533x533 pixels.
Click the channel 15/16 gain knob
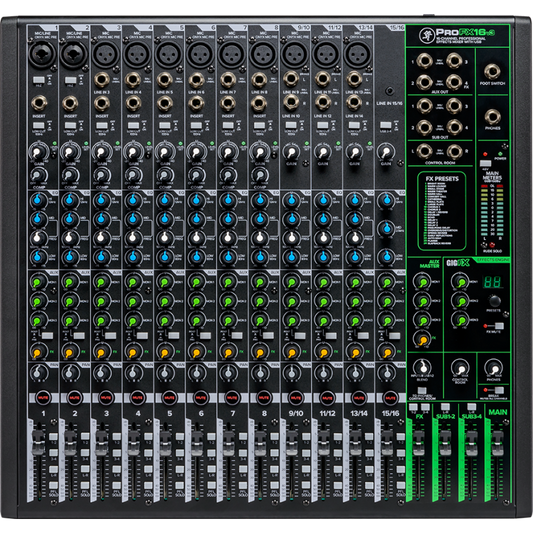click(x=386, y=152)
